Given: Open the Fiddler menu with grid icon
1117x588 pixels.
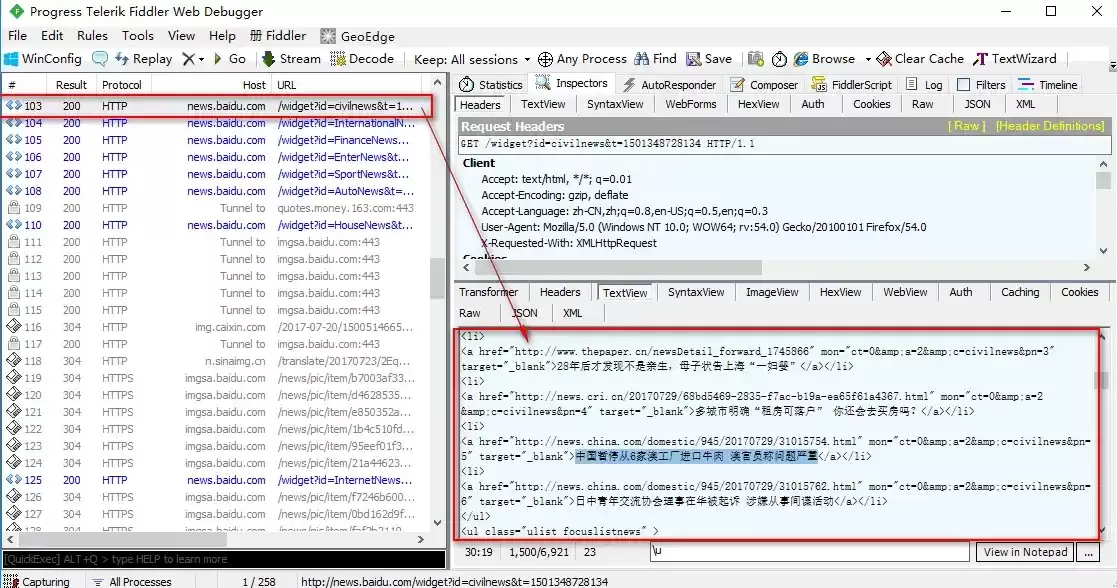Looking at the screenshot, I should (278, 36).
